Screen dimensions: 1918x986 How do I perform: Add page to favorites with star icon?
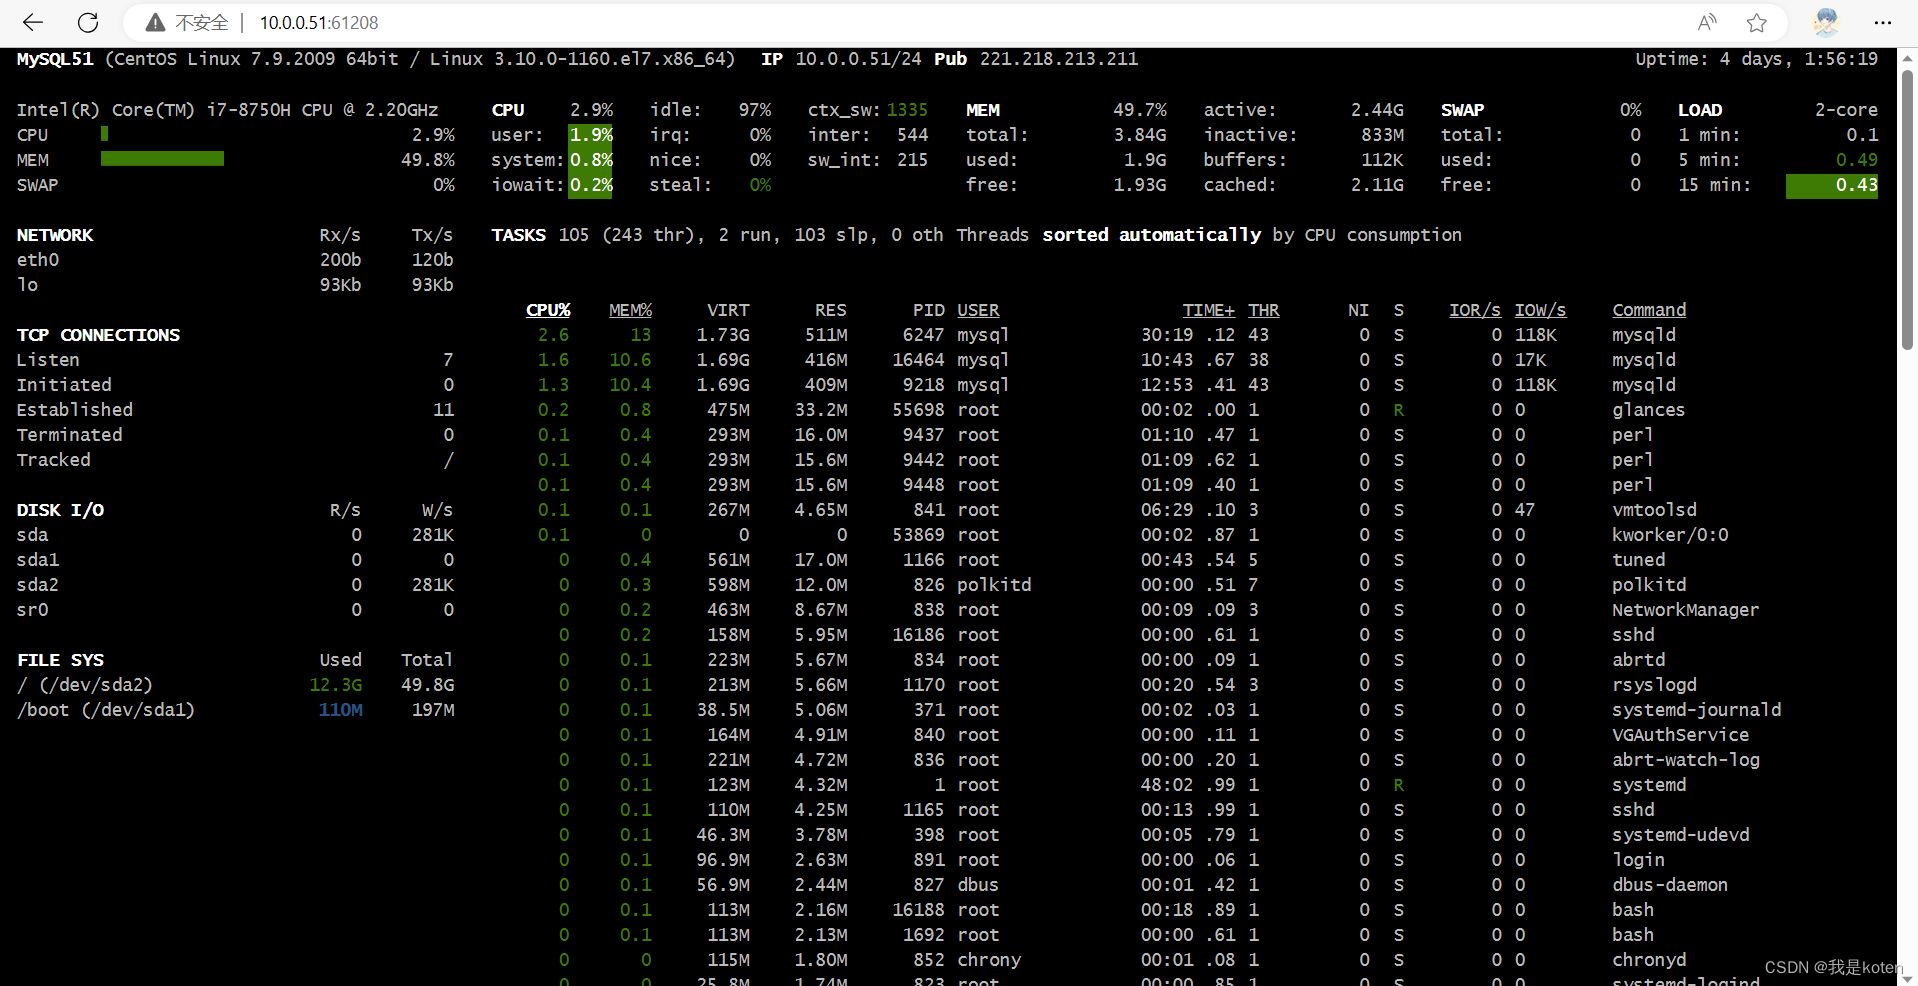pos(1756,22)
